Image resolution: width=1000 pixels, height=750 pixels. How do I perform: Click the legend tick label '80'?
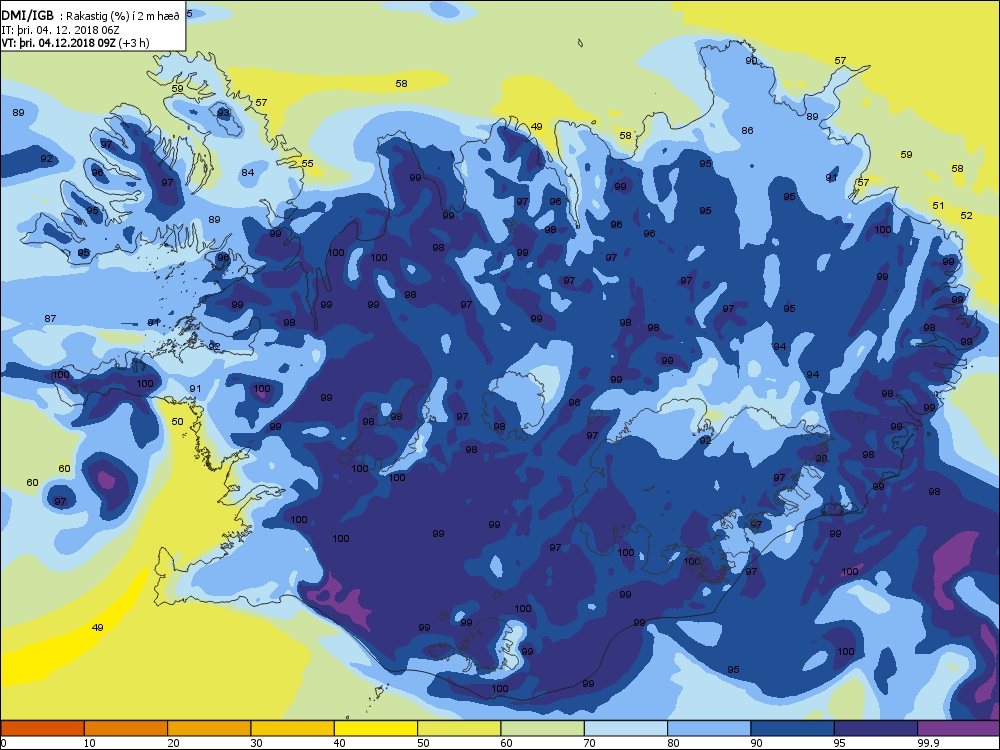673,742
